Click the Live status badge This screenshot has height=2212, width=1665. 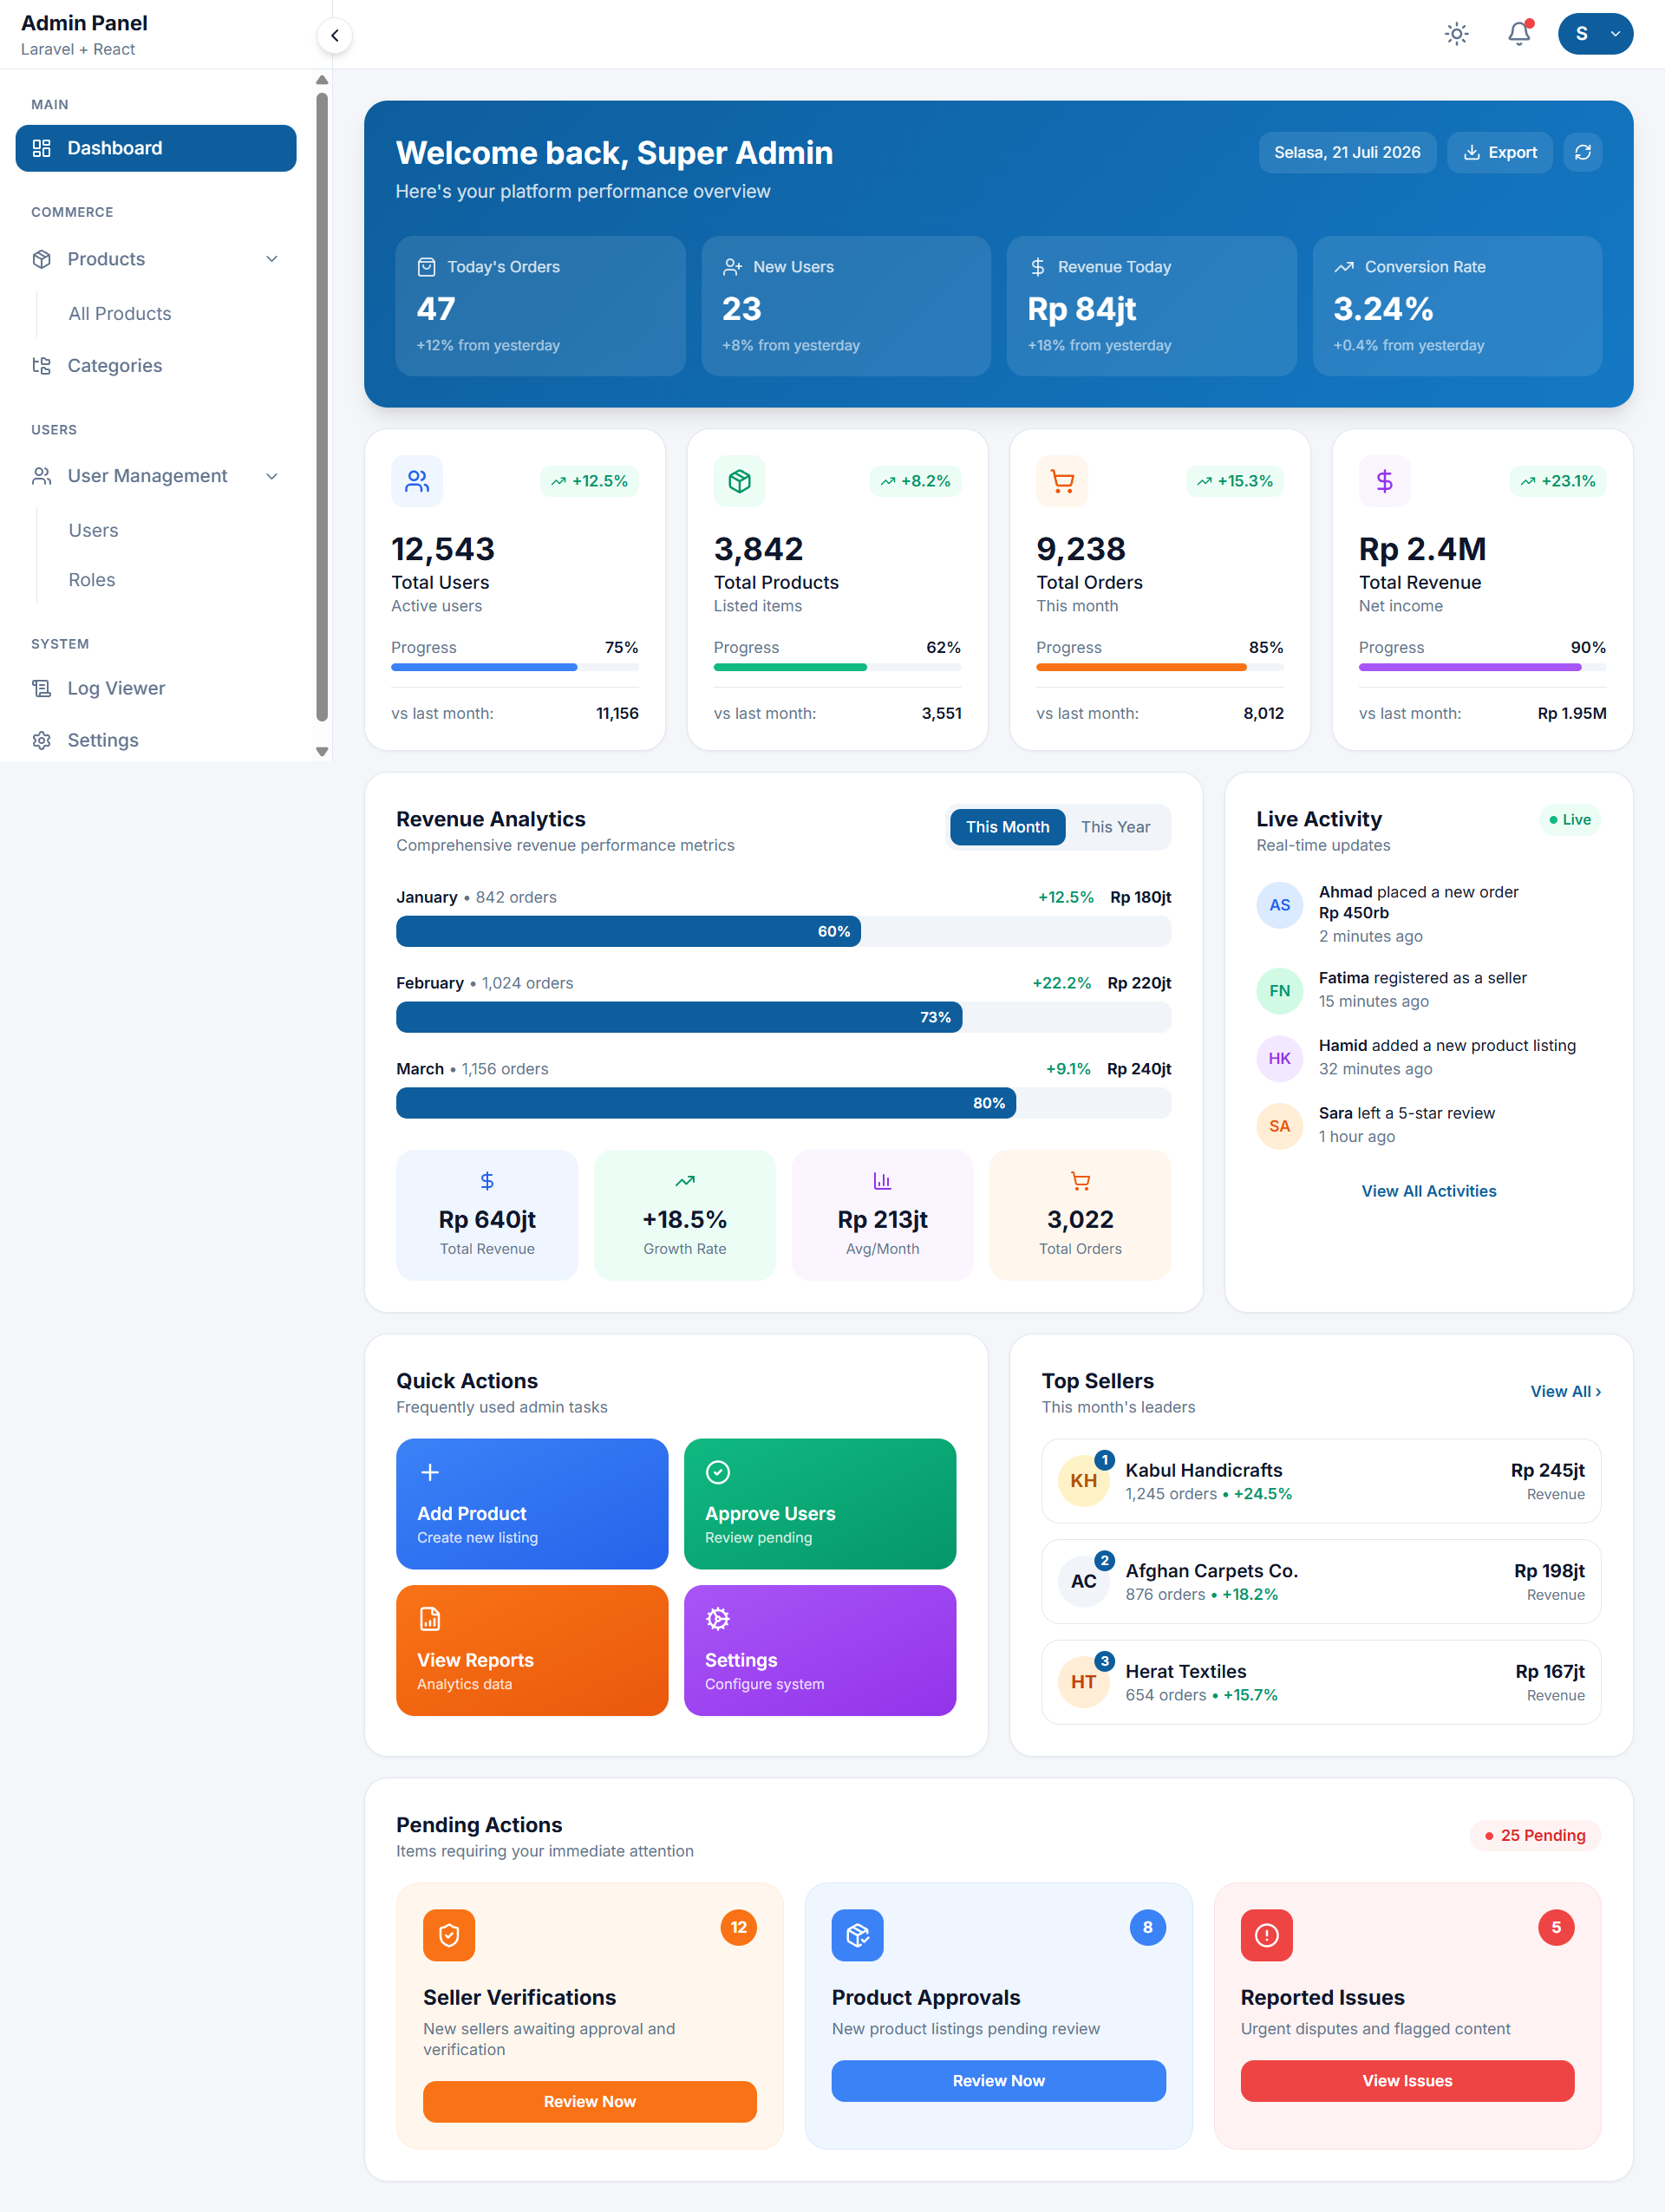(x=1569, y=820)
